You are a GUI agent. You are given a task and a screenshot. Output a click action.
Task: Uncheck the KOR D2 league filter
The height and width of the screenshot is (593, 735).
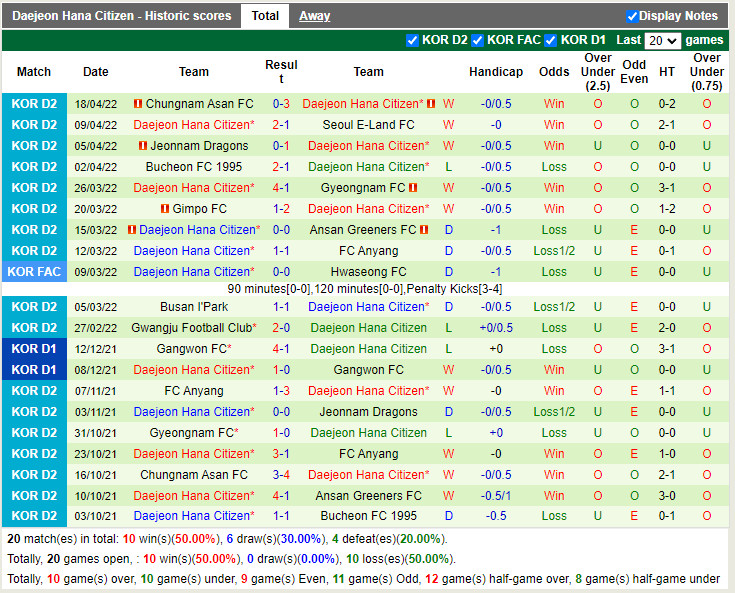point(412,41)
